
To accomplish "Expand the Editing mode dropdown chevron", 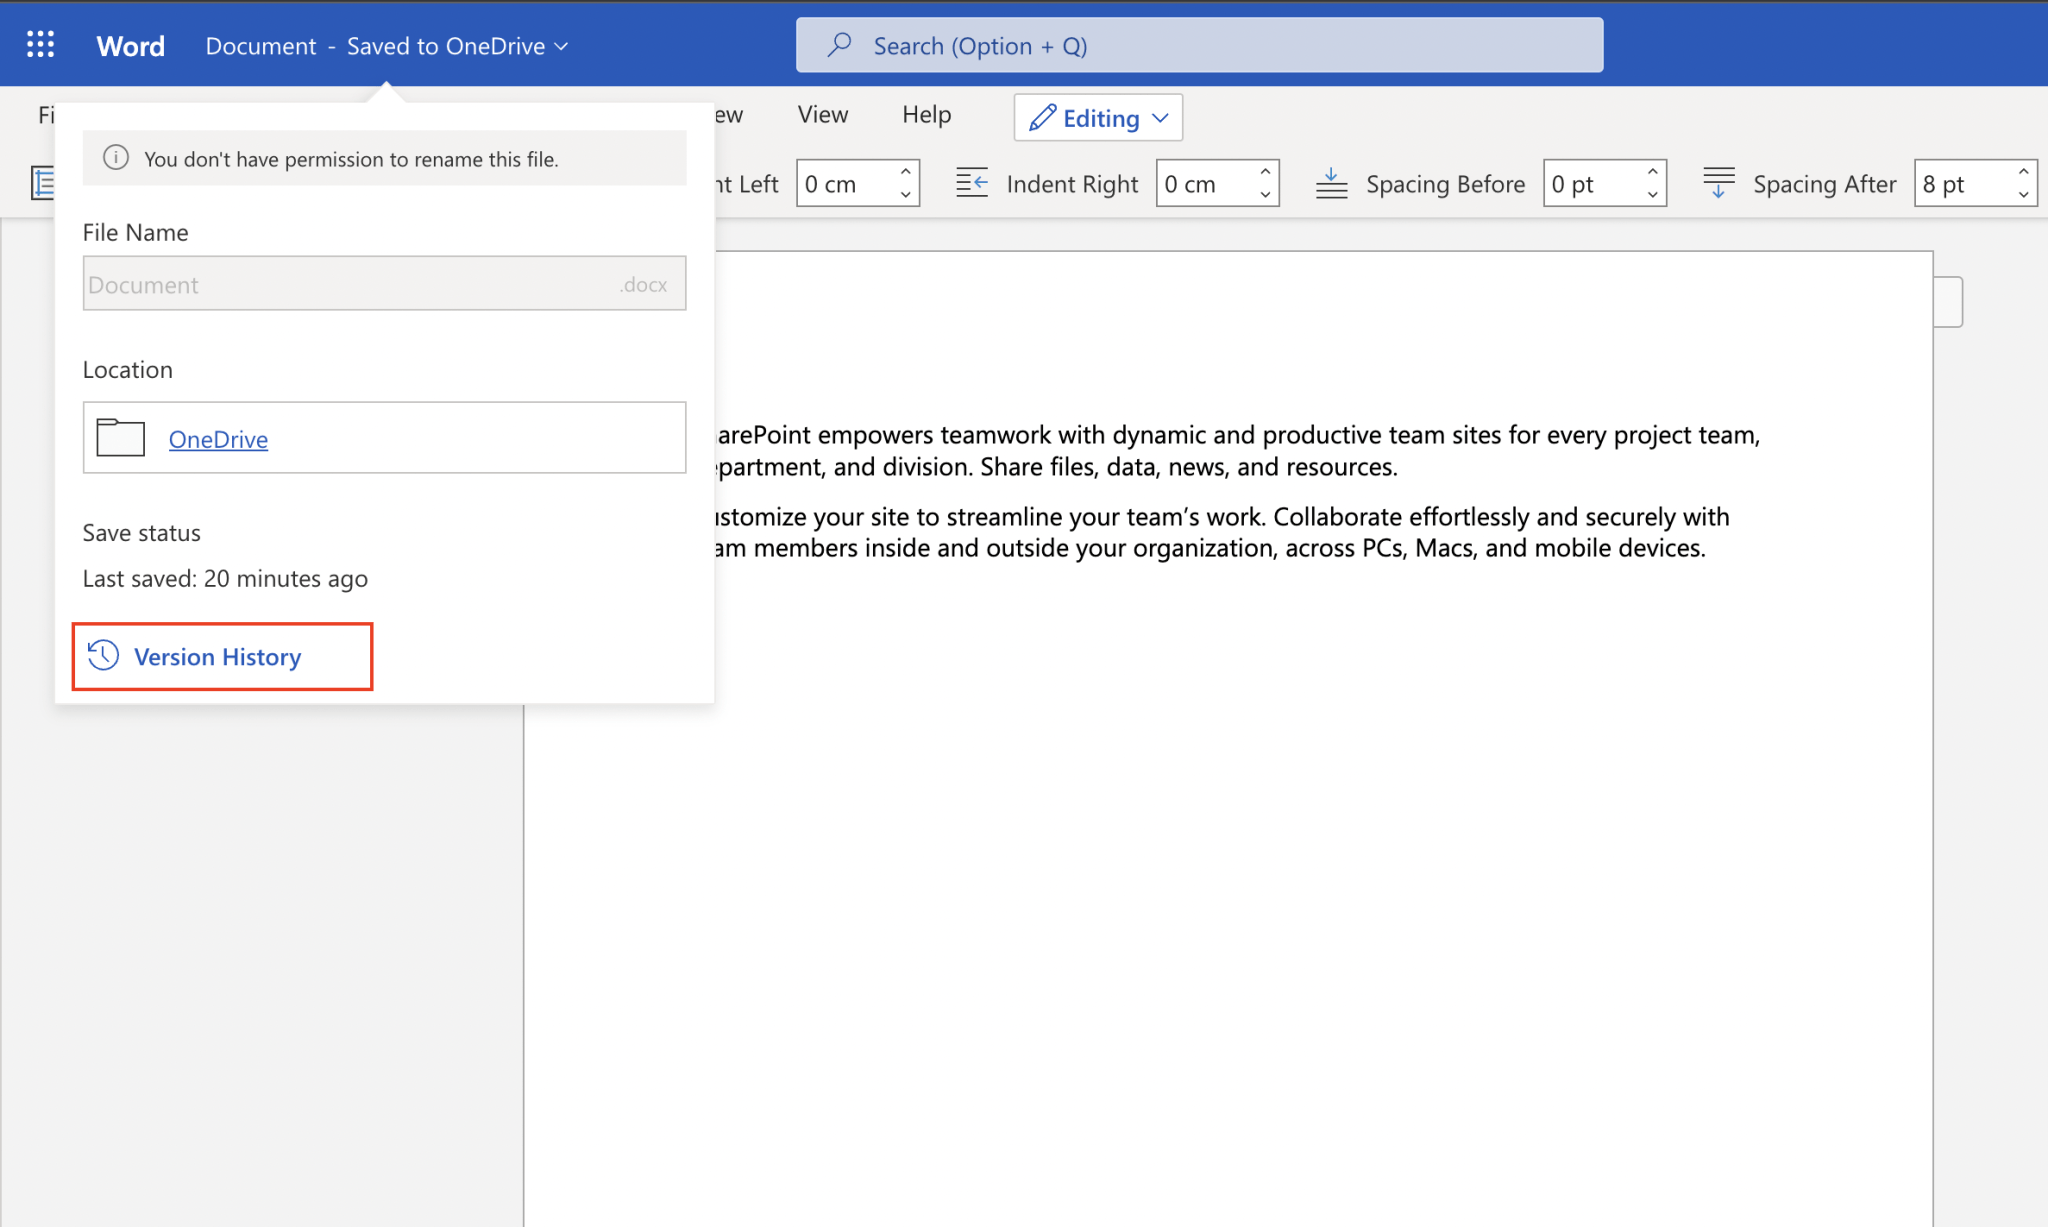I will coord(1159,117).
